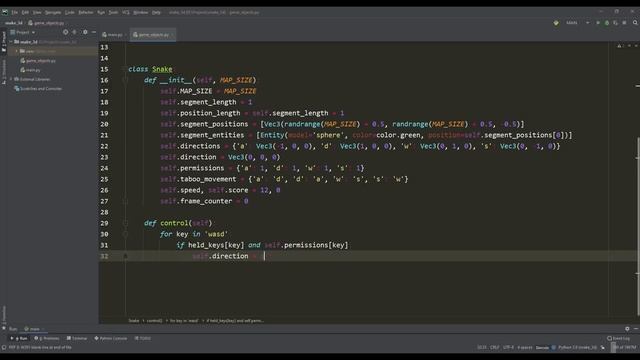The width and height of the screenshot is (640, 360).
Task: Collapse the snake_3d project root node
Action: tap(11, 42)
